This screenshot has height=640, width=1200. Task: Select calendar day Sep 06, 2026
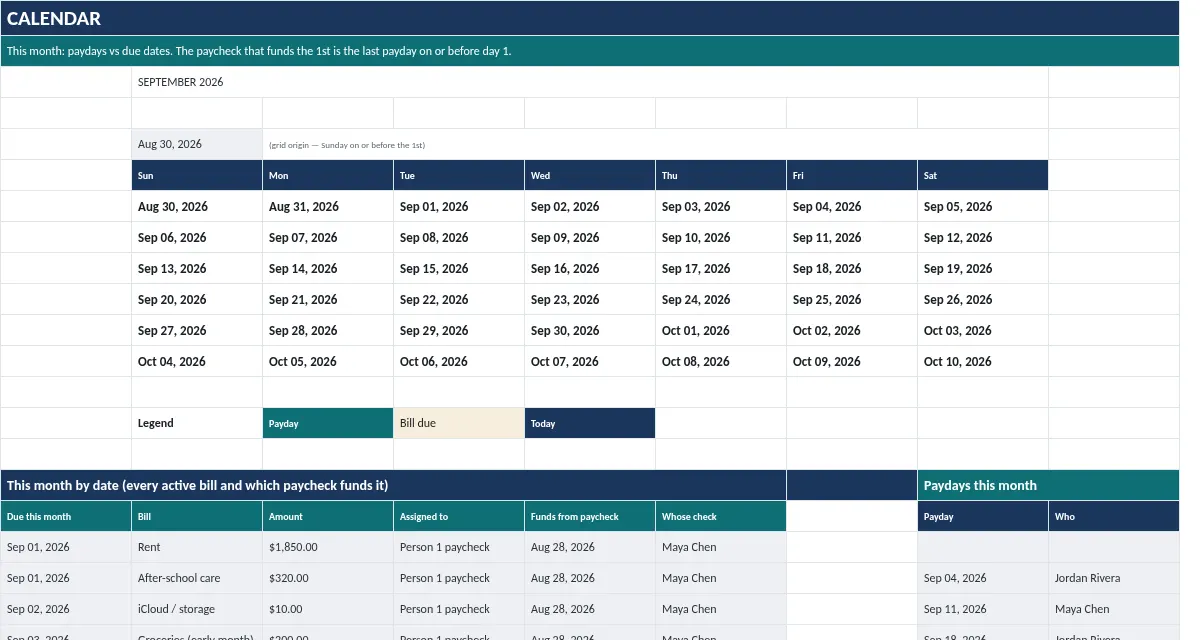(197, 237)
